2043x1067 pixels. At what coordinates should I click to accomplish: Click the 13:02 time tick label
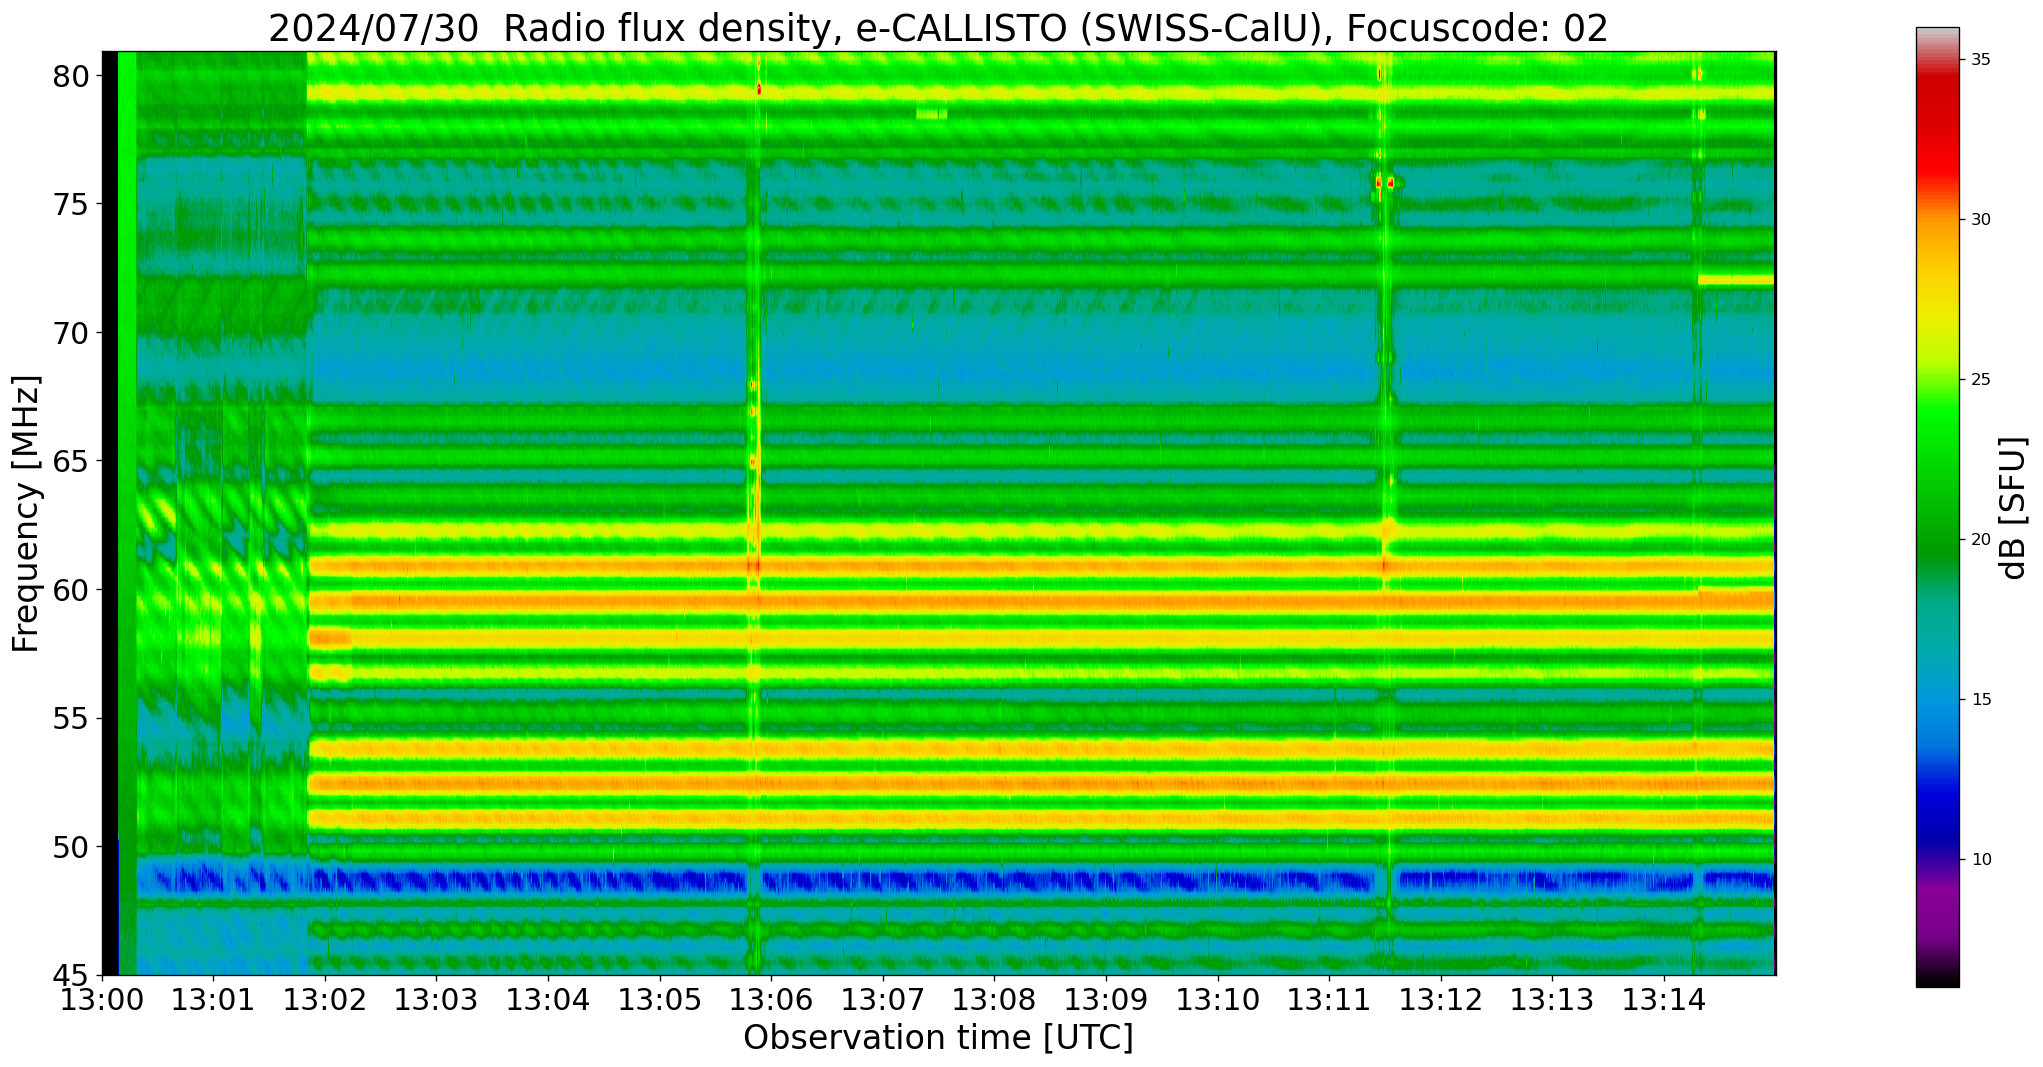coord(325,999)
